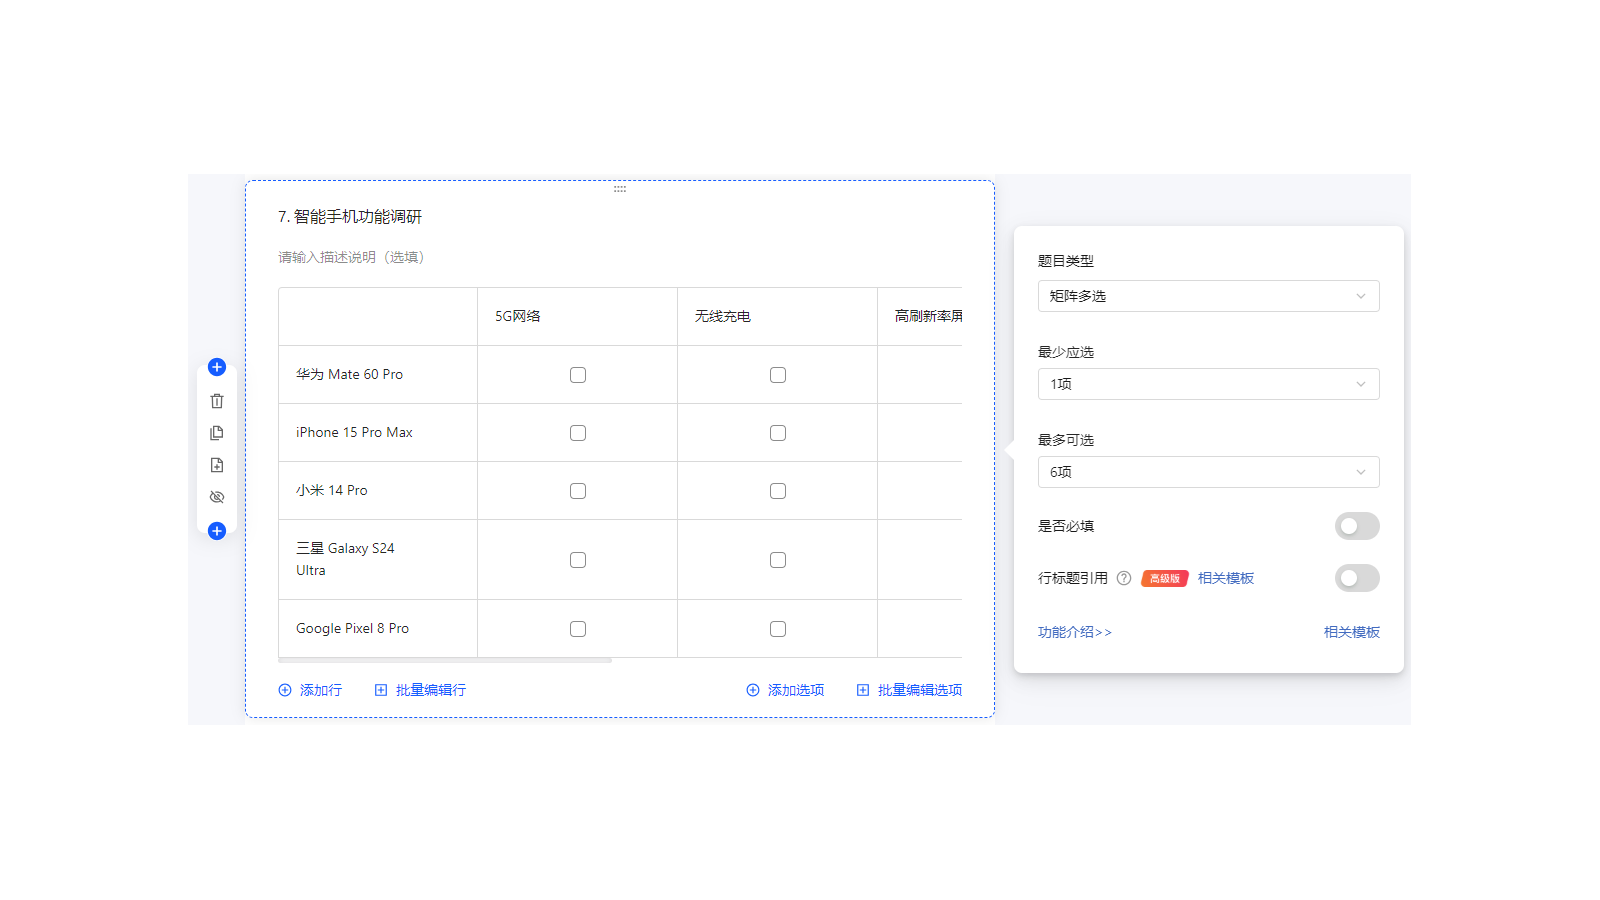
Task: Change 最多可选 from 6项 via dropdown
Action: click(1208, 472)
